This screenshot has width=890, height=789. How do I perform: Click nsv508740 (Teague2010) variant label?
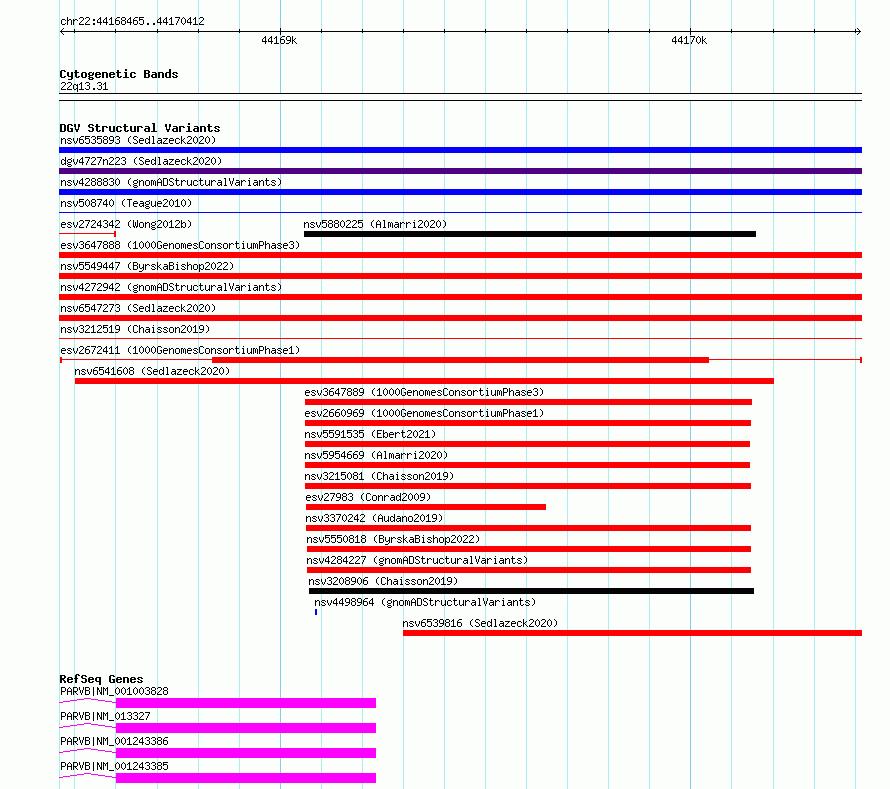click(x=126, y=203)
